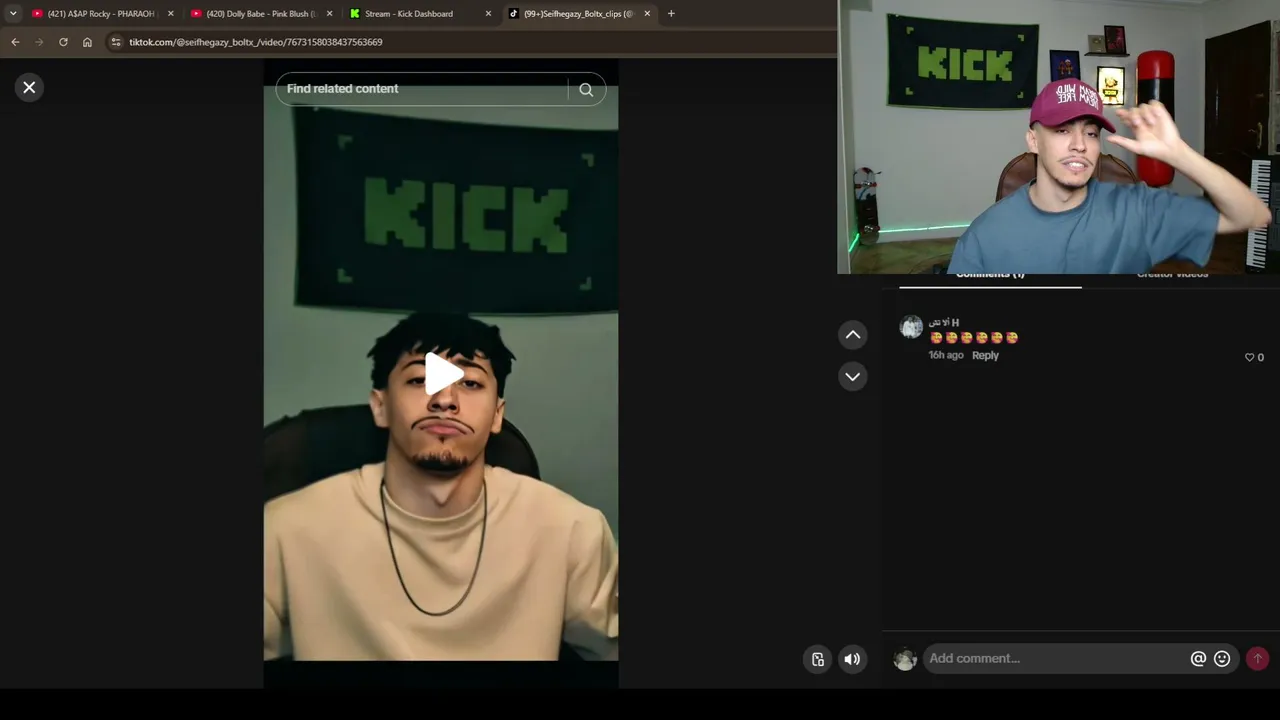Viewport: 1280px width, 720px height.
Task: Like the comment using the heart icon
Action: pyautogui.click(x=1249, y=357)
